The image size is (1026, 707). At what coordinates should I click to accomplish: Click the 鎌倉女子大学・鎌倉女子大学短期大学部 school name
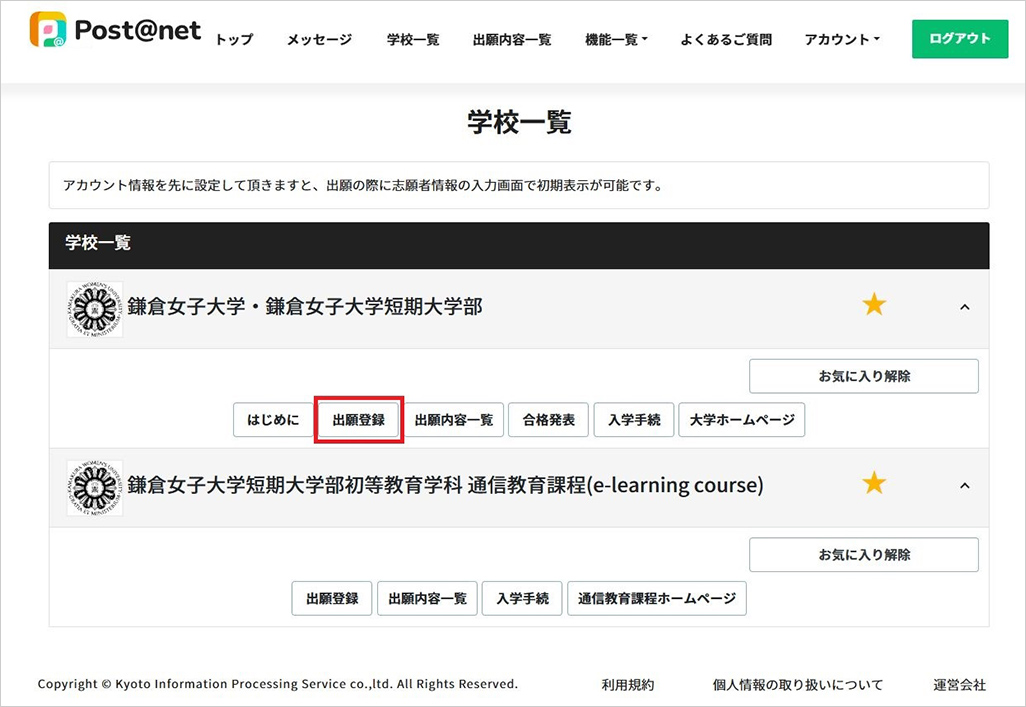(x=305, y=306)
